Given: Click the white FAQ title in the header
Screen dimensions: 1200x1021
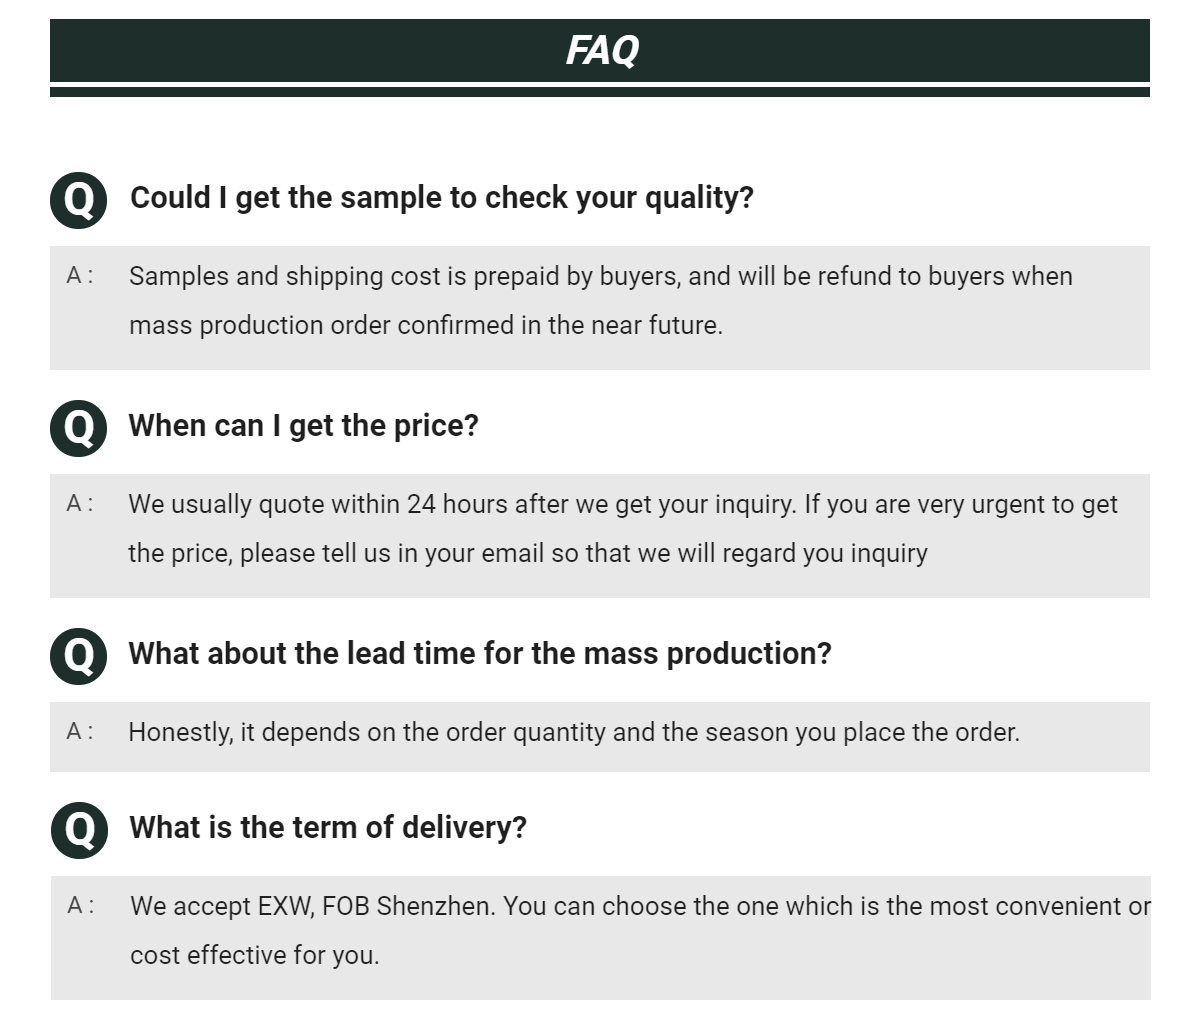Looking at the screenshot, I should click(x=601, y=50).
